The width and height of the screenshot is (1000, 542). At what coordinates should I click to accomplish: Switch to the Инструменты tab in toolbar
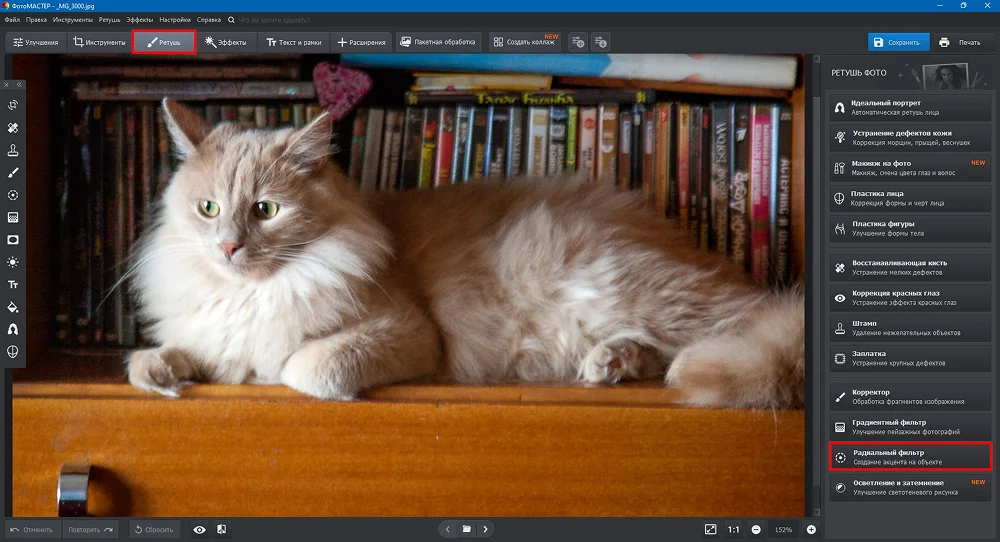(99, 42)
